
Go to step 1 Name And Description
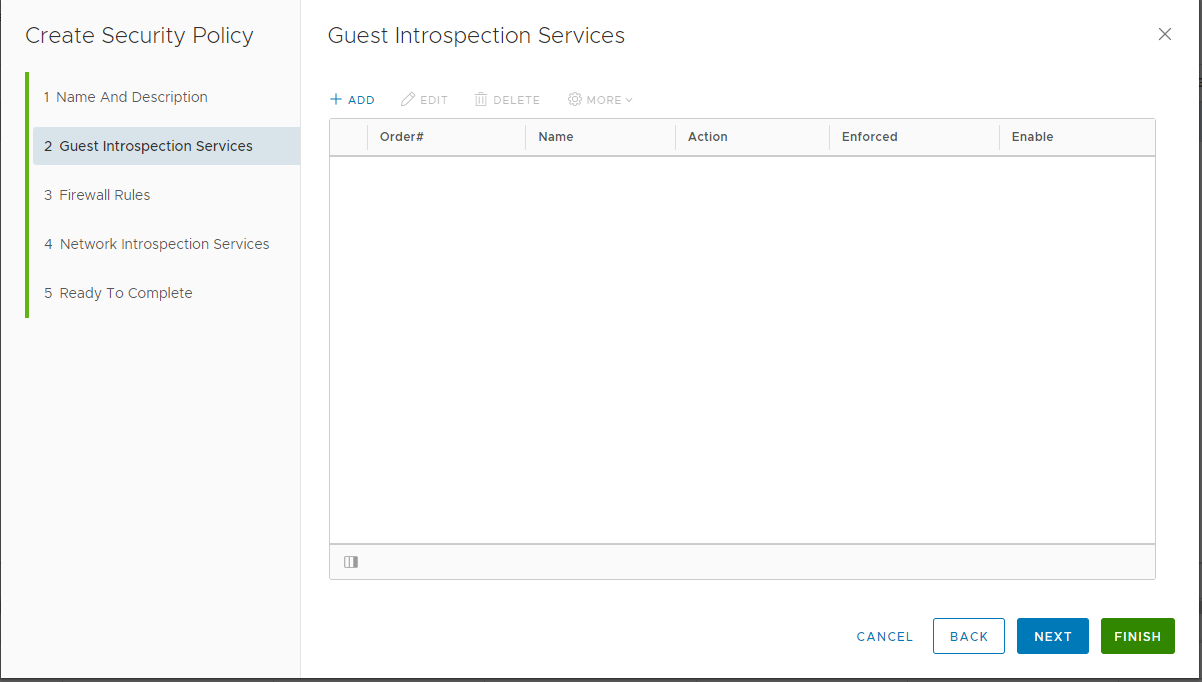(126, 97)
